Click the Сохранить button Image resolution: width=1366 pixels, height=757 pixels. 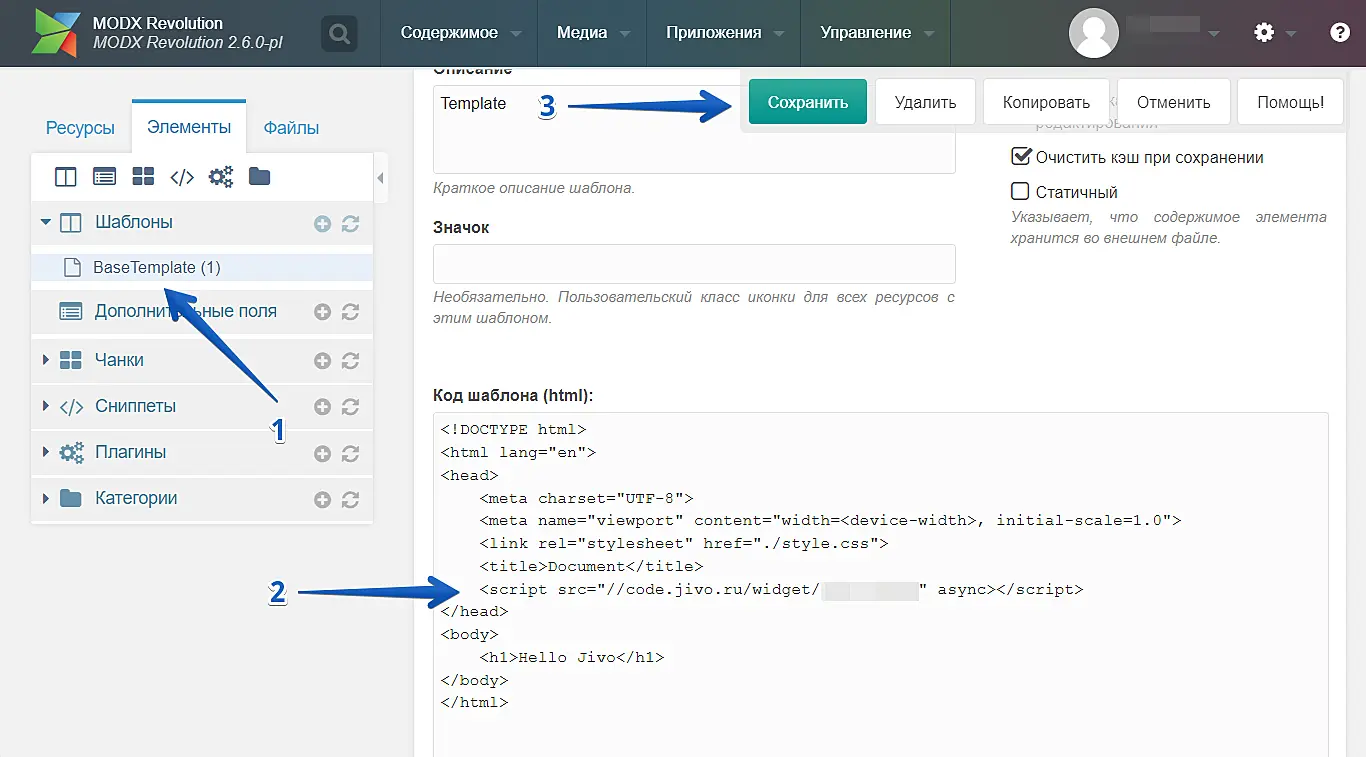click(x=807, y=102)
